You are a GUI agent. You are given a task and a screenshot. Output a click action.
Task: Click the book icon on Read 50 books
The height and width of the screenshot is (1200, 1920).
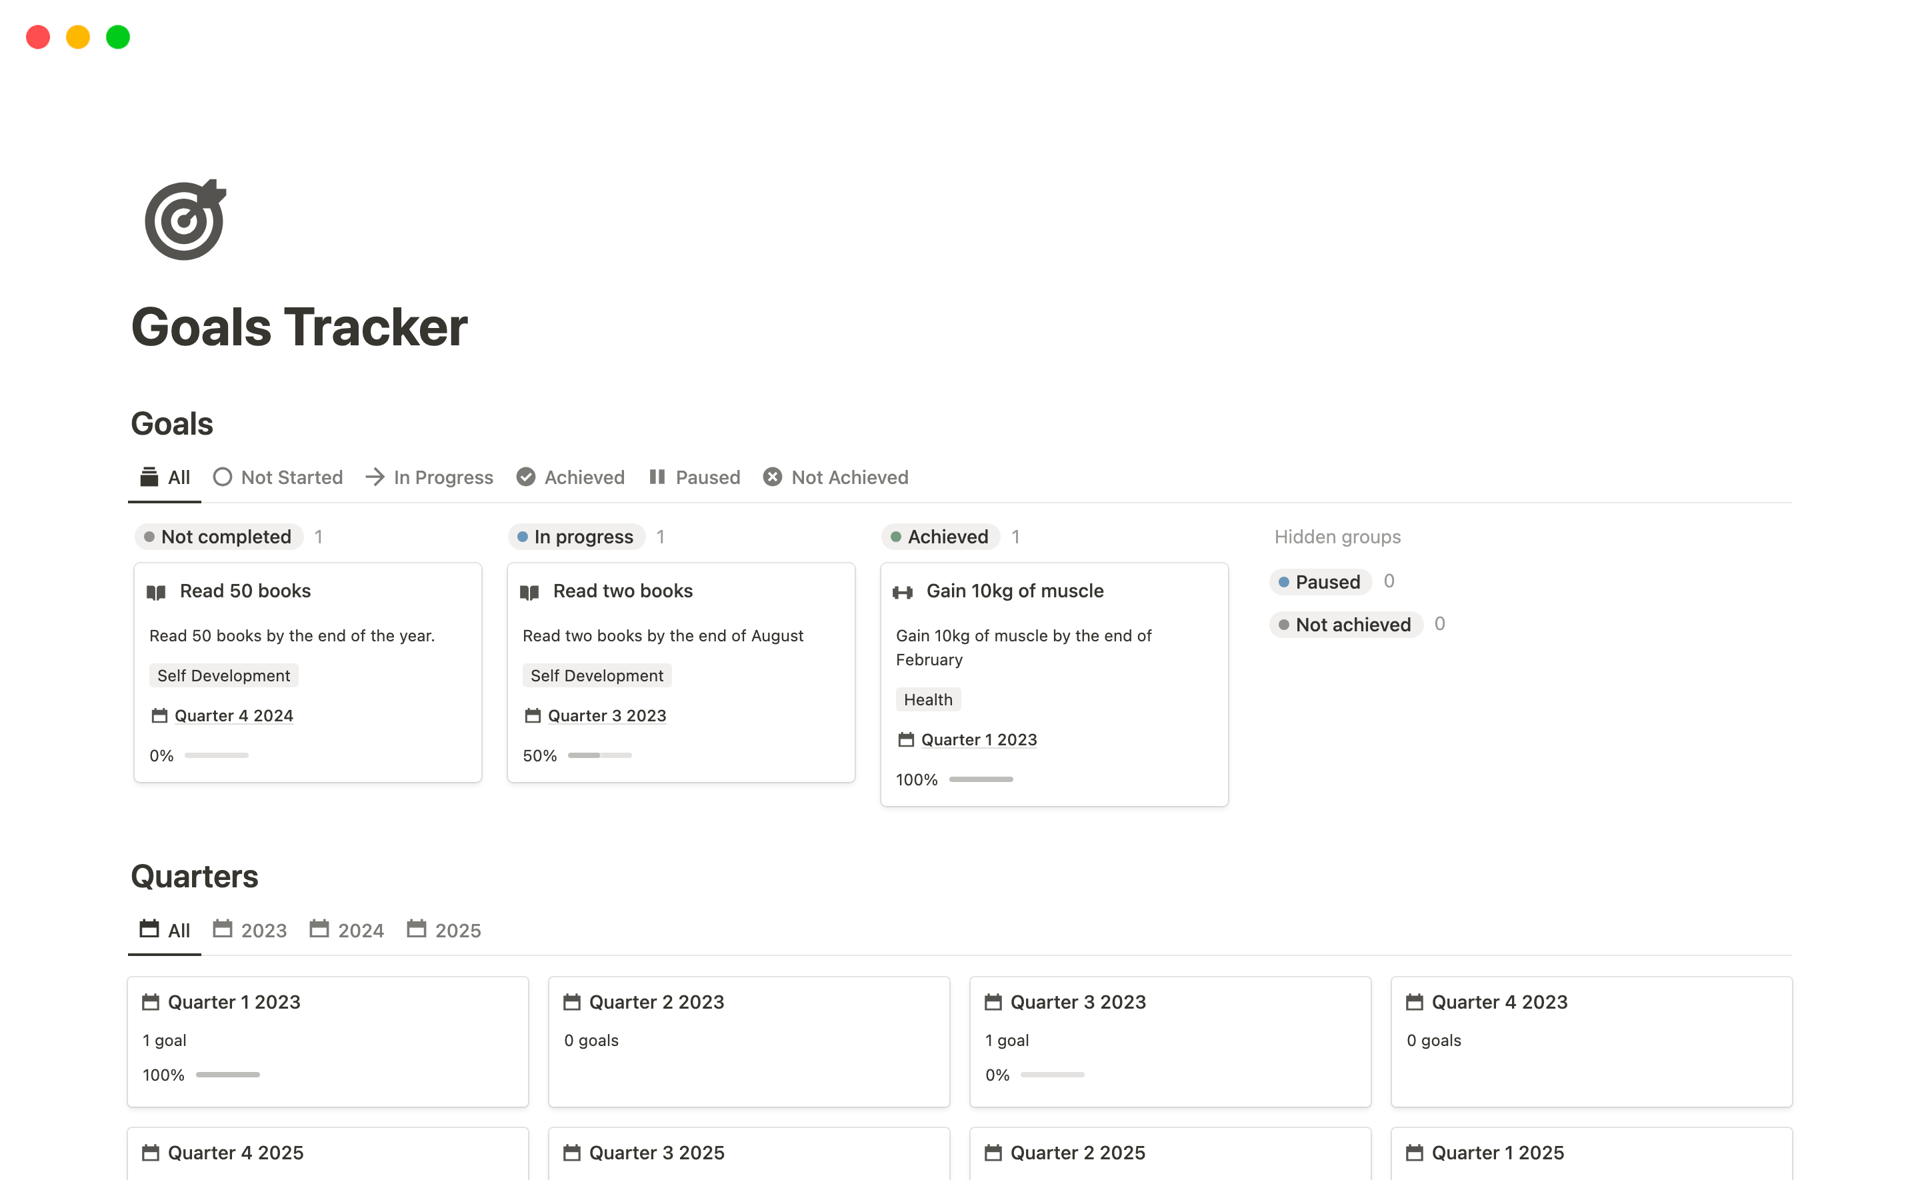pyautogui.click(x=157, y=592)
